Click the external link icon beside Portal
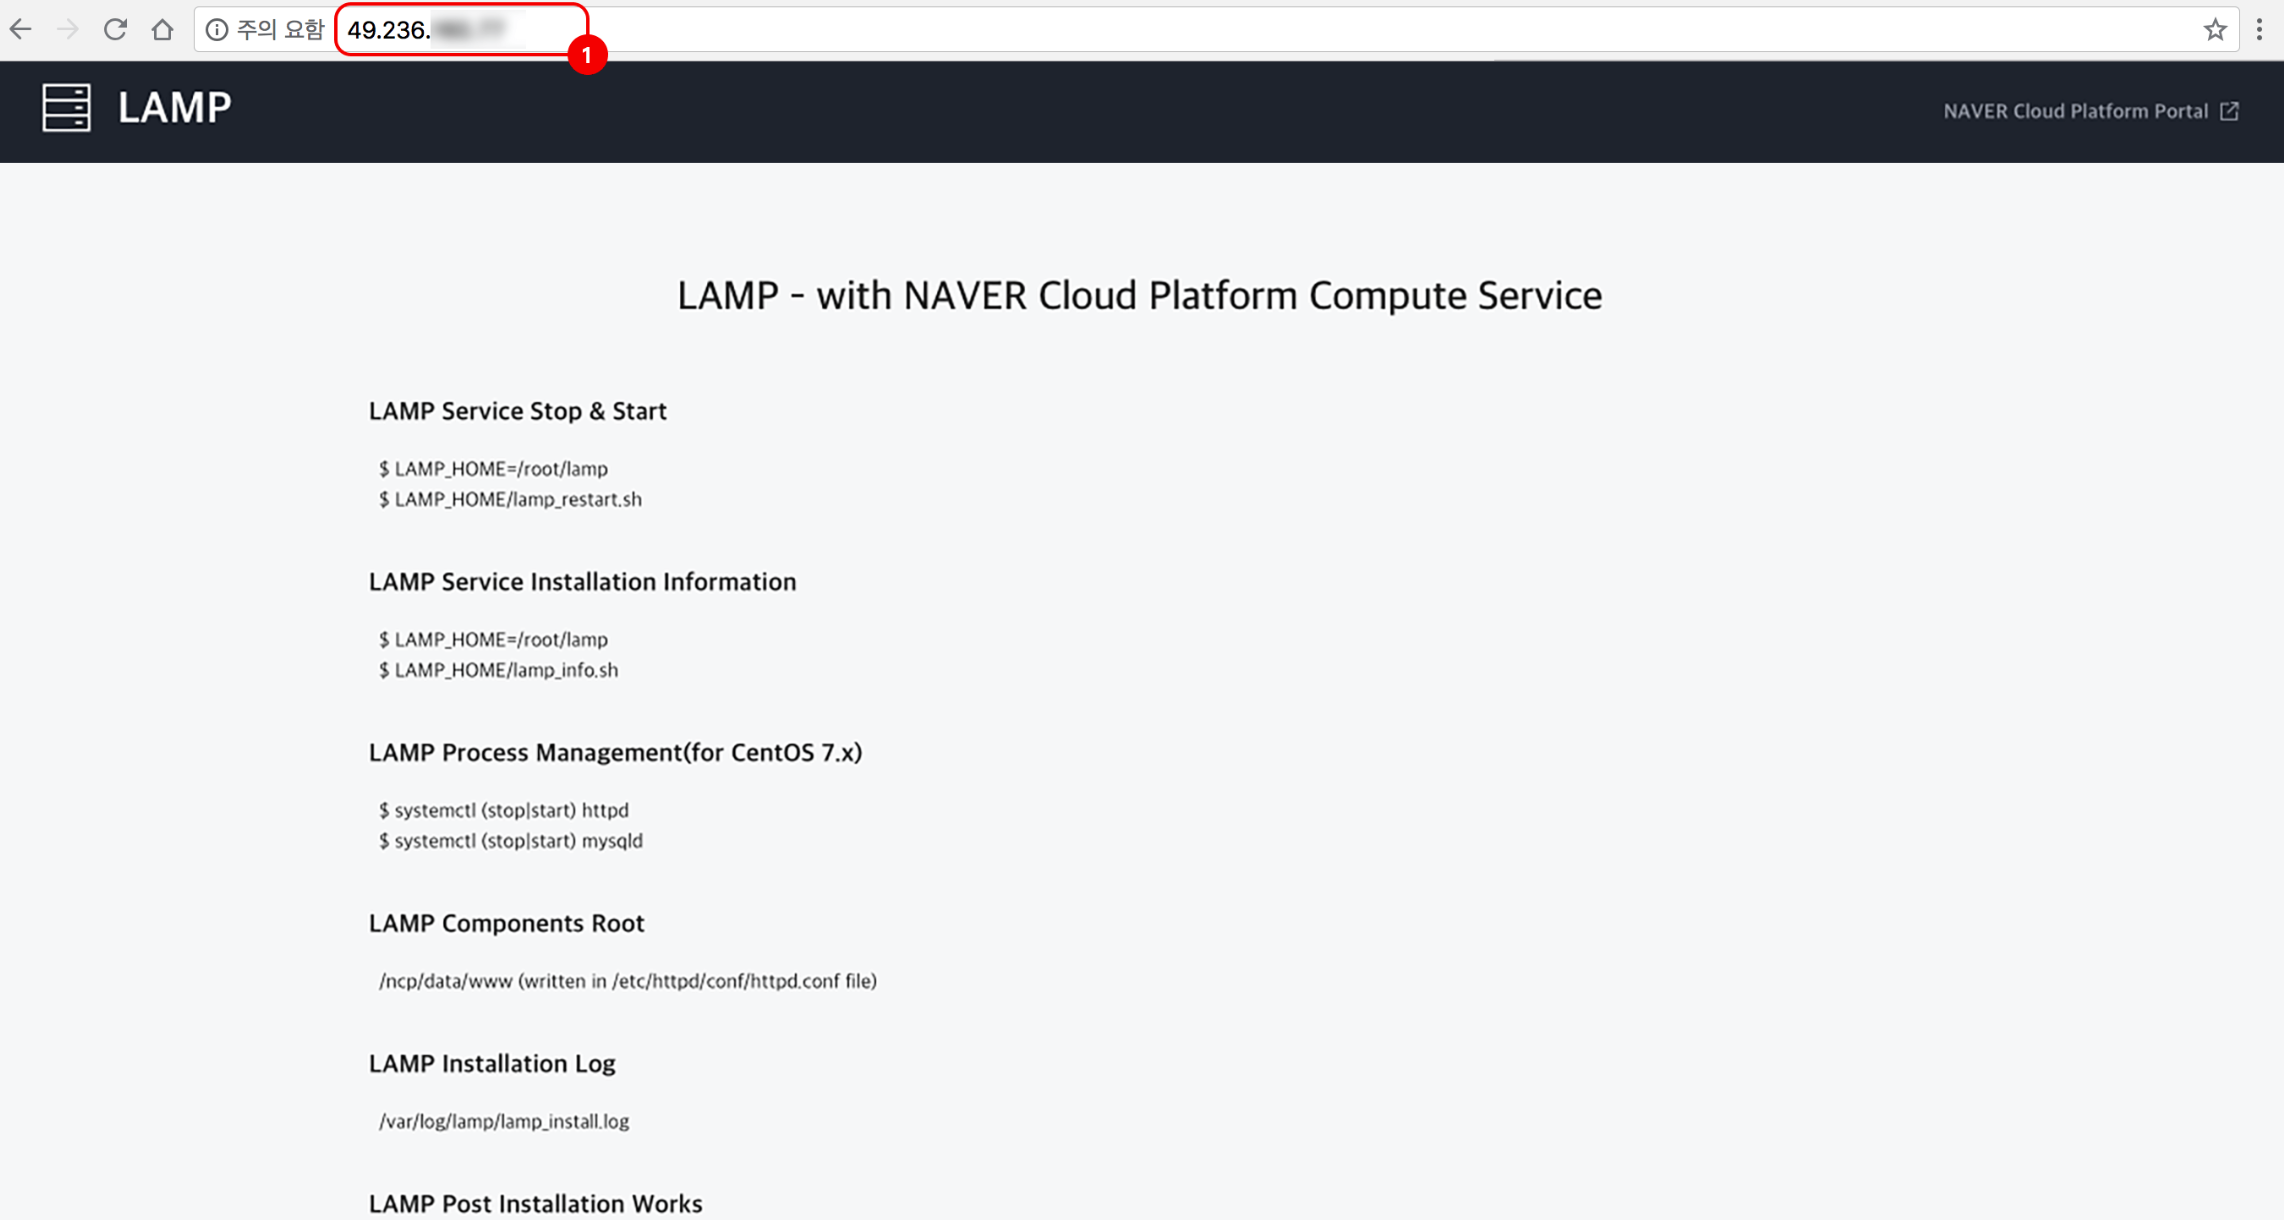 coord(2229,111)
